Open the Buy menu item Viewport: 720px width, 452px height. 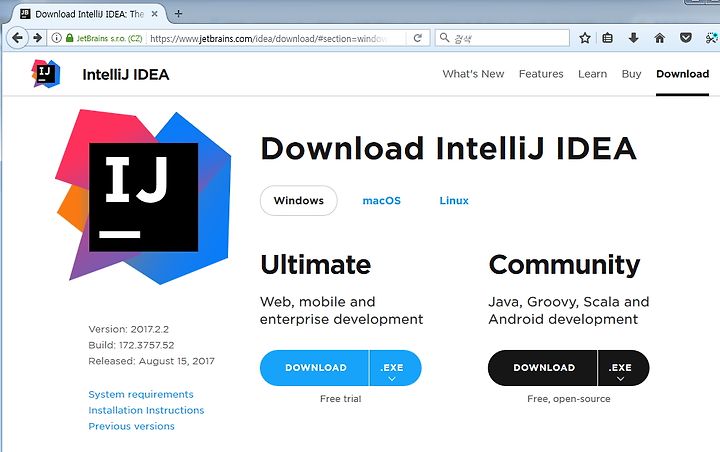(x=631, y=74)
